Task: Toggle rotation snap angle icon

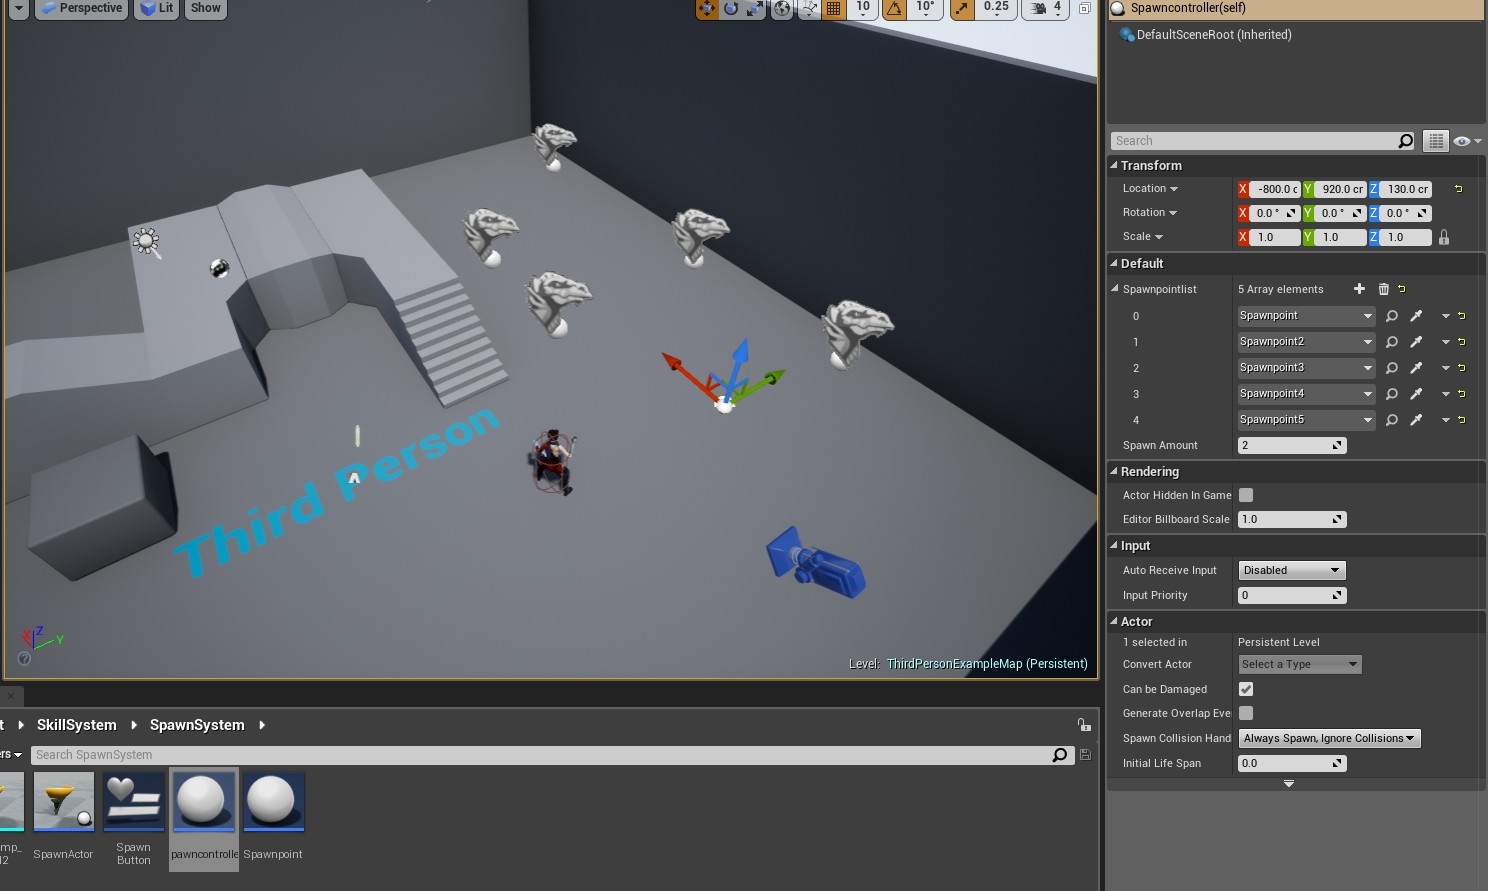Action: (x=894, y=8)
